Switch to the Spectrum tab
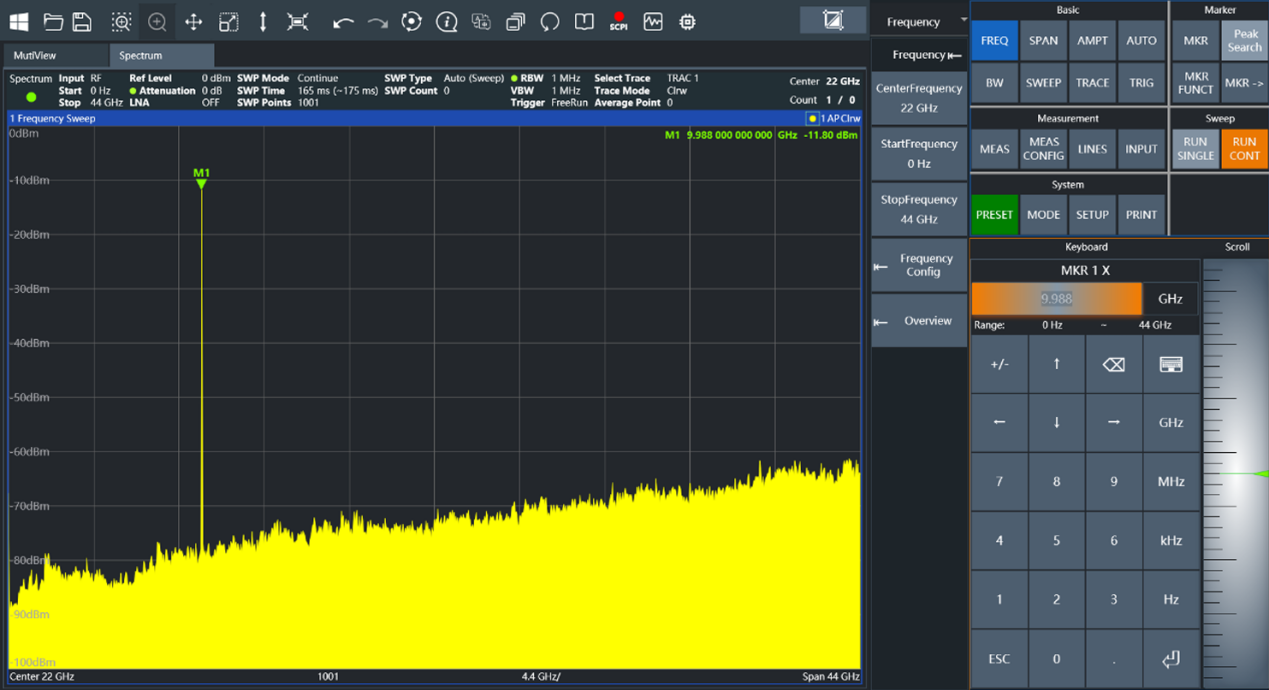This screenshot has height=690, width=1269. 160,56
